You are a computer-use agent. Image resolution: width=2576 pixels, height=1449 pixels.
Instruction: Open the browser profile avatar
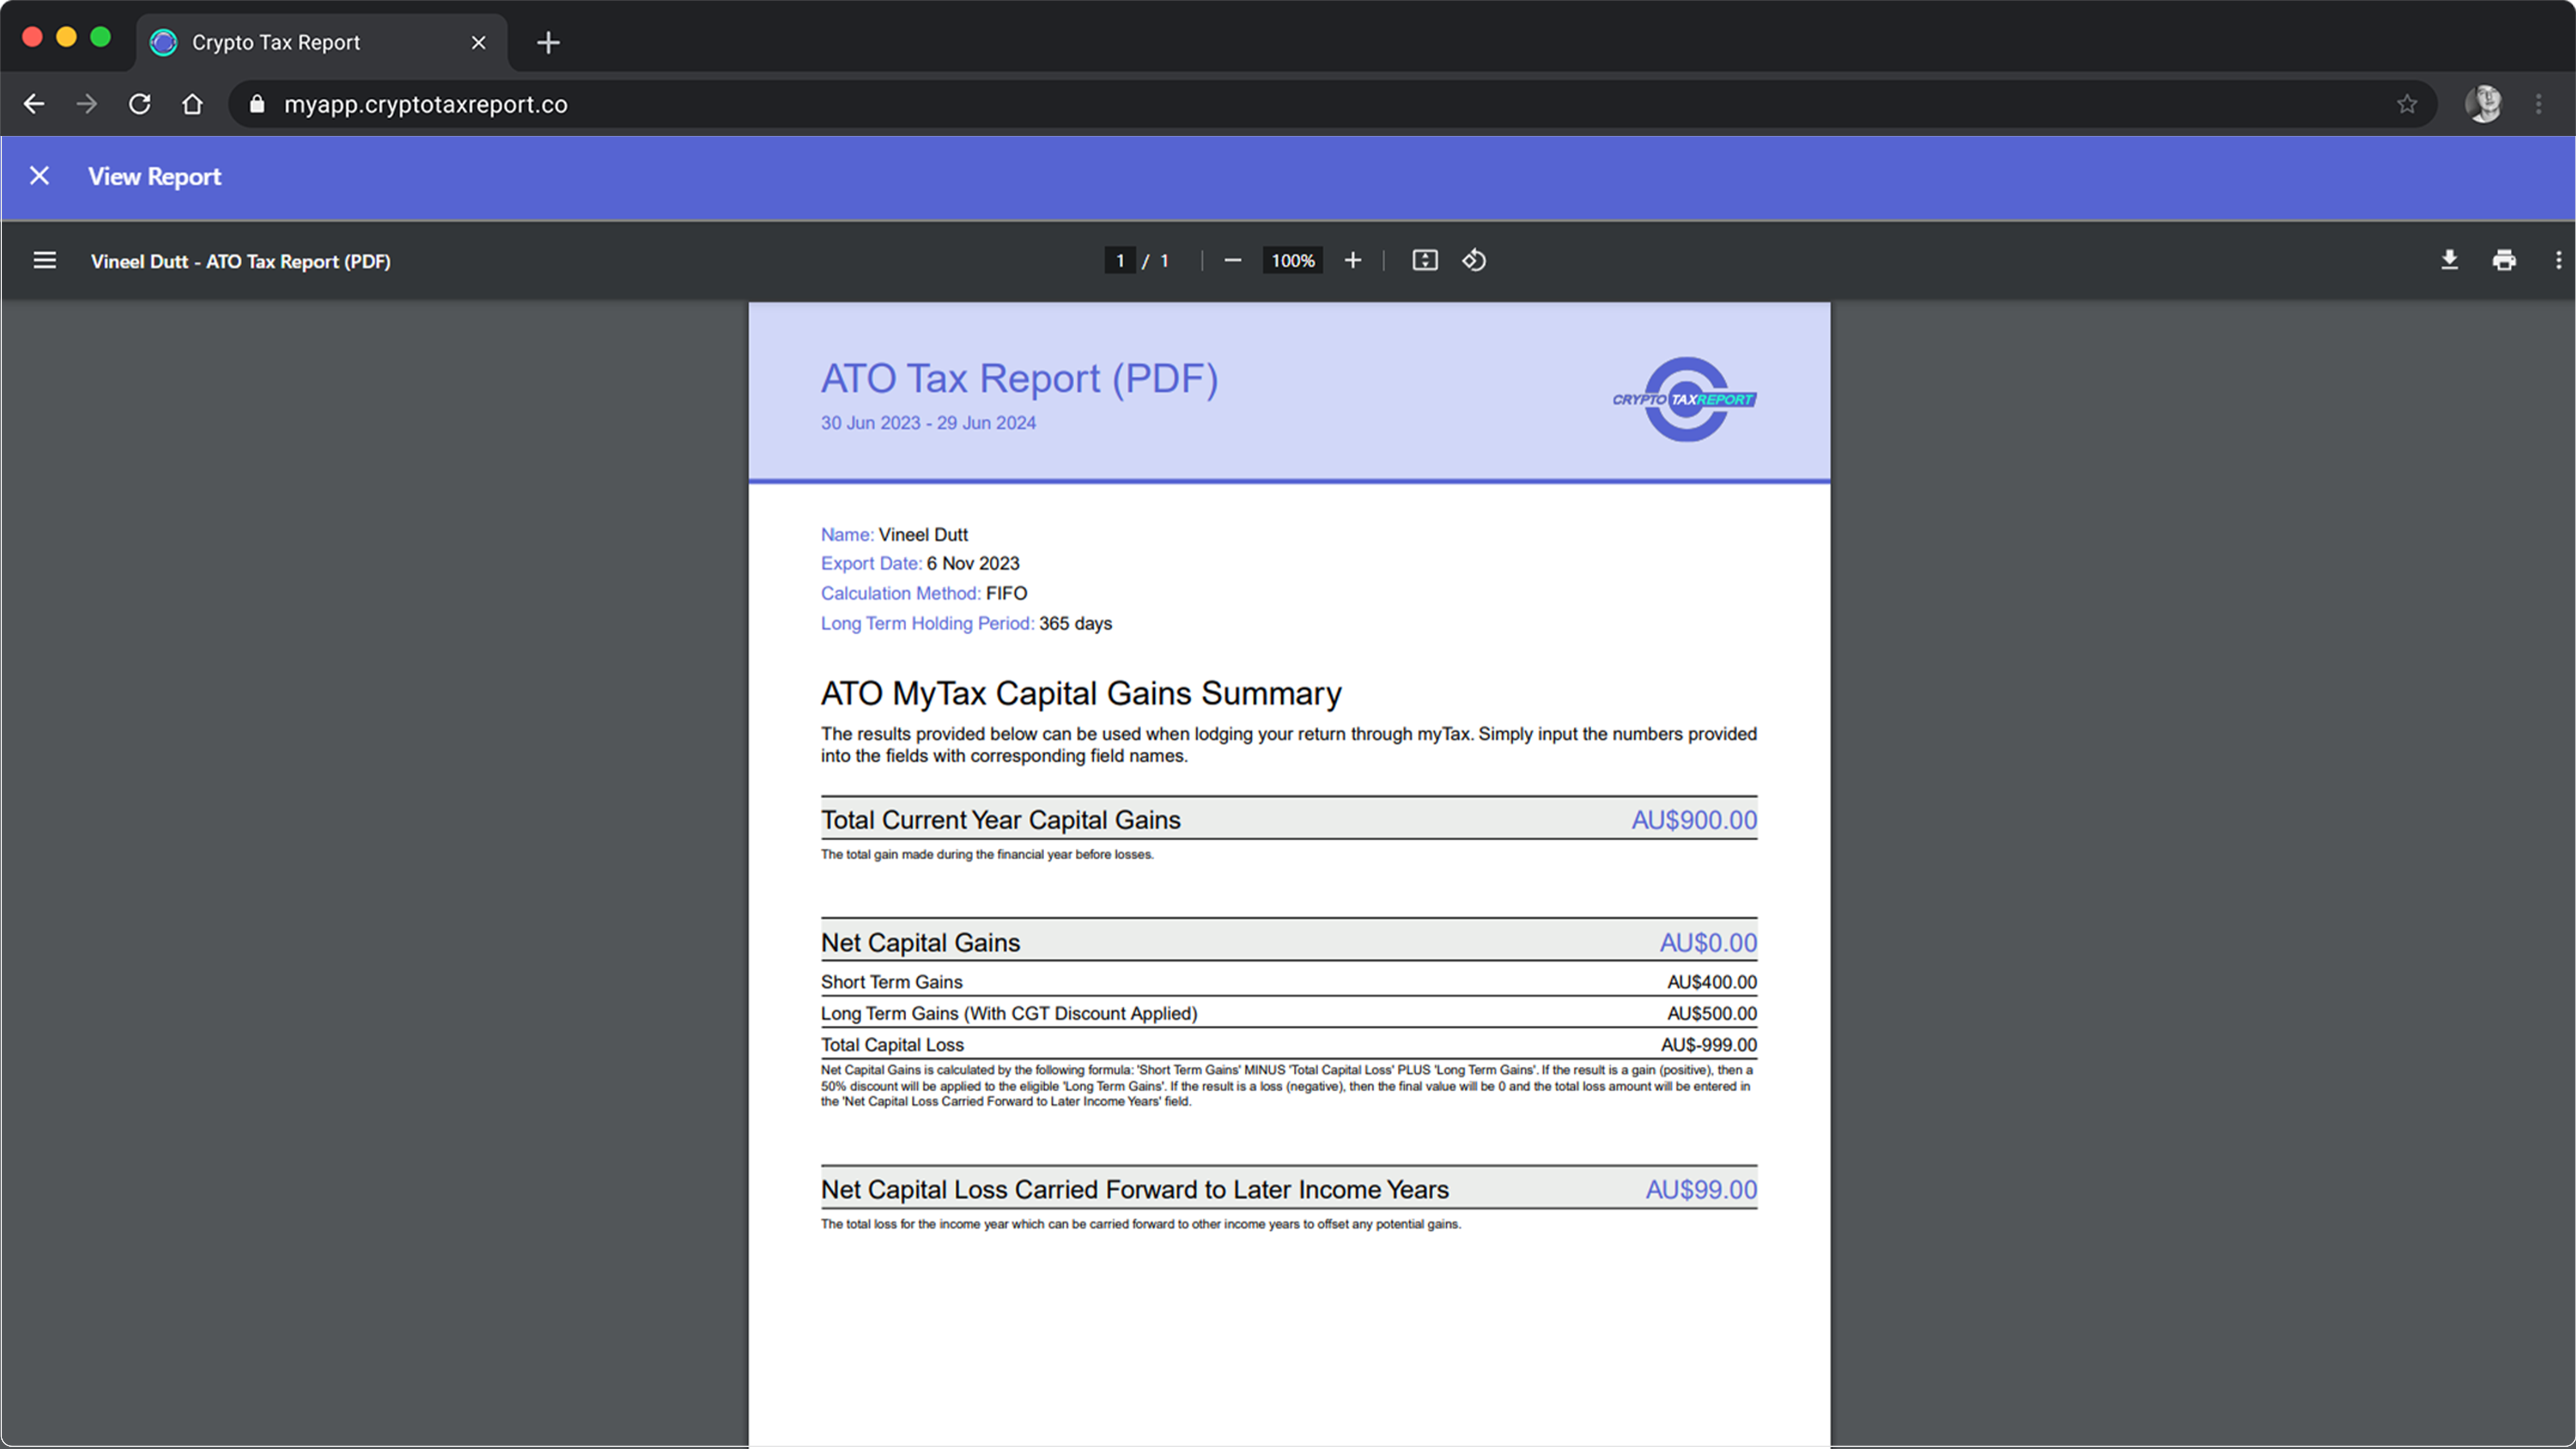2483,104
